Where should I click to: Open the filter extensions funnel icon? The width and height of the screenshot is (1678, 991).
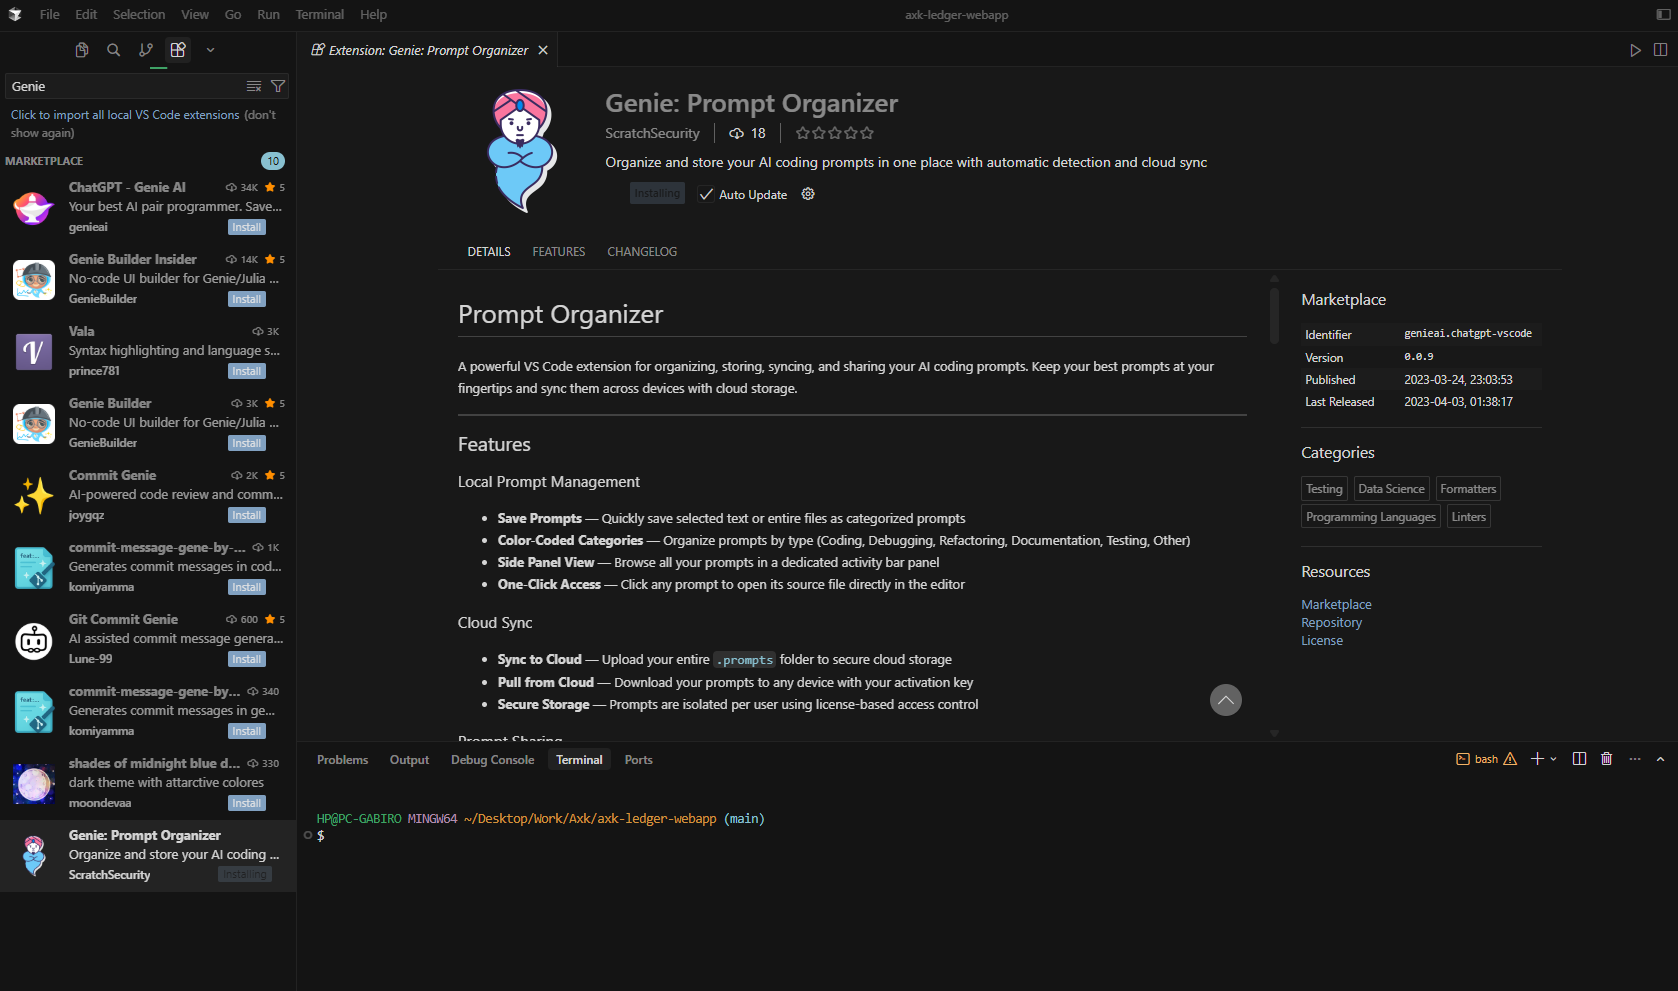pos(278,86)
